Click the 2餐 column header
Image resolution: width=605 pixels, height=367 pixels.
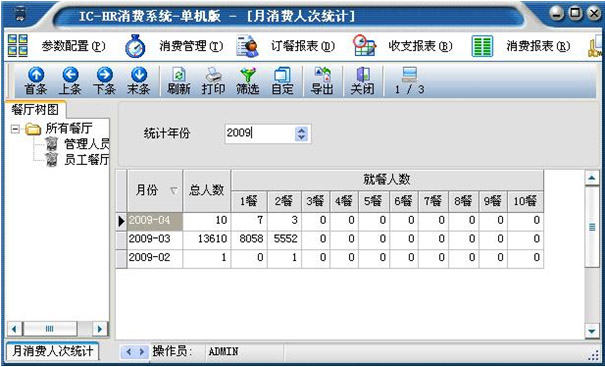click(284, 201)
